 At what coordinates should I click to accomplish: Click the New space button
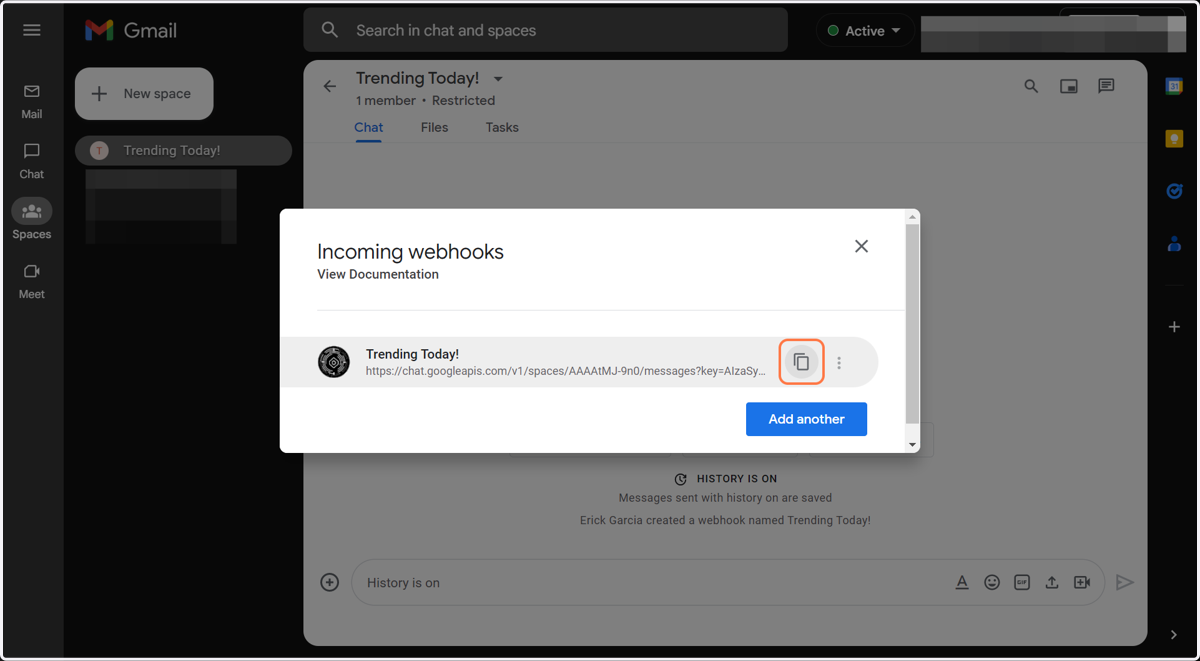(144, 94)
